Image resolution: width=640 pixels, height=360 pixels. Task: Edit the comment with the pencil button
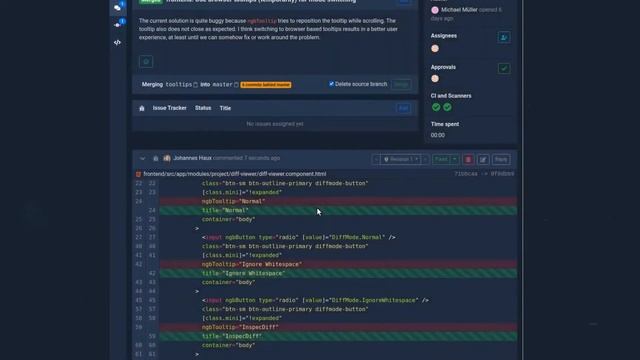pyautogui.click(x=483, y=160)
